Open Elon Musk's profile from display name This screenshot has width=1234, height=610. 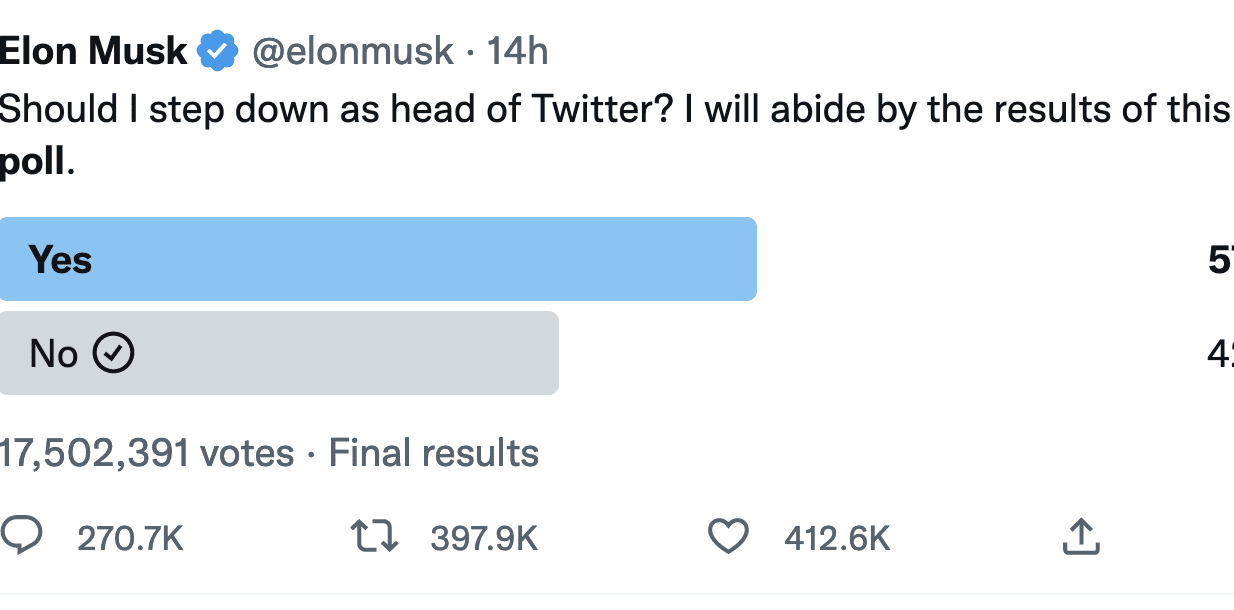coord(93,51)
